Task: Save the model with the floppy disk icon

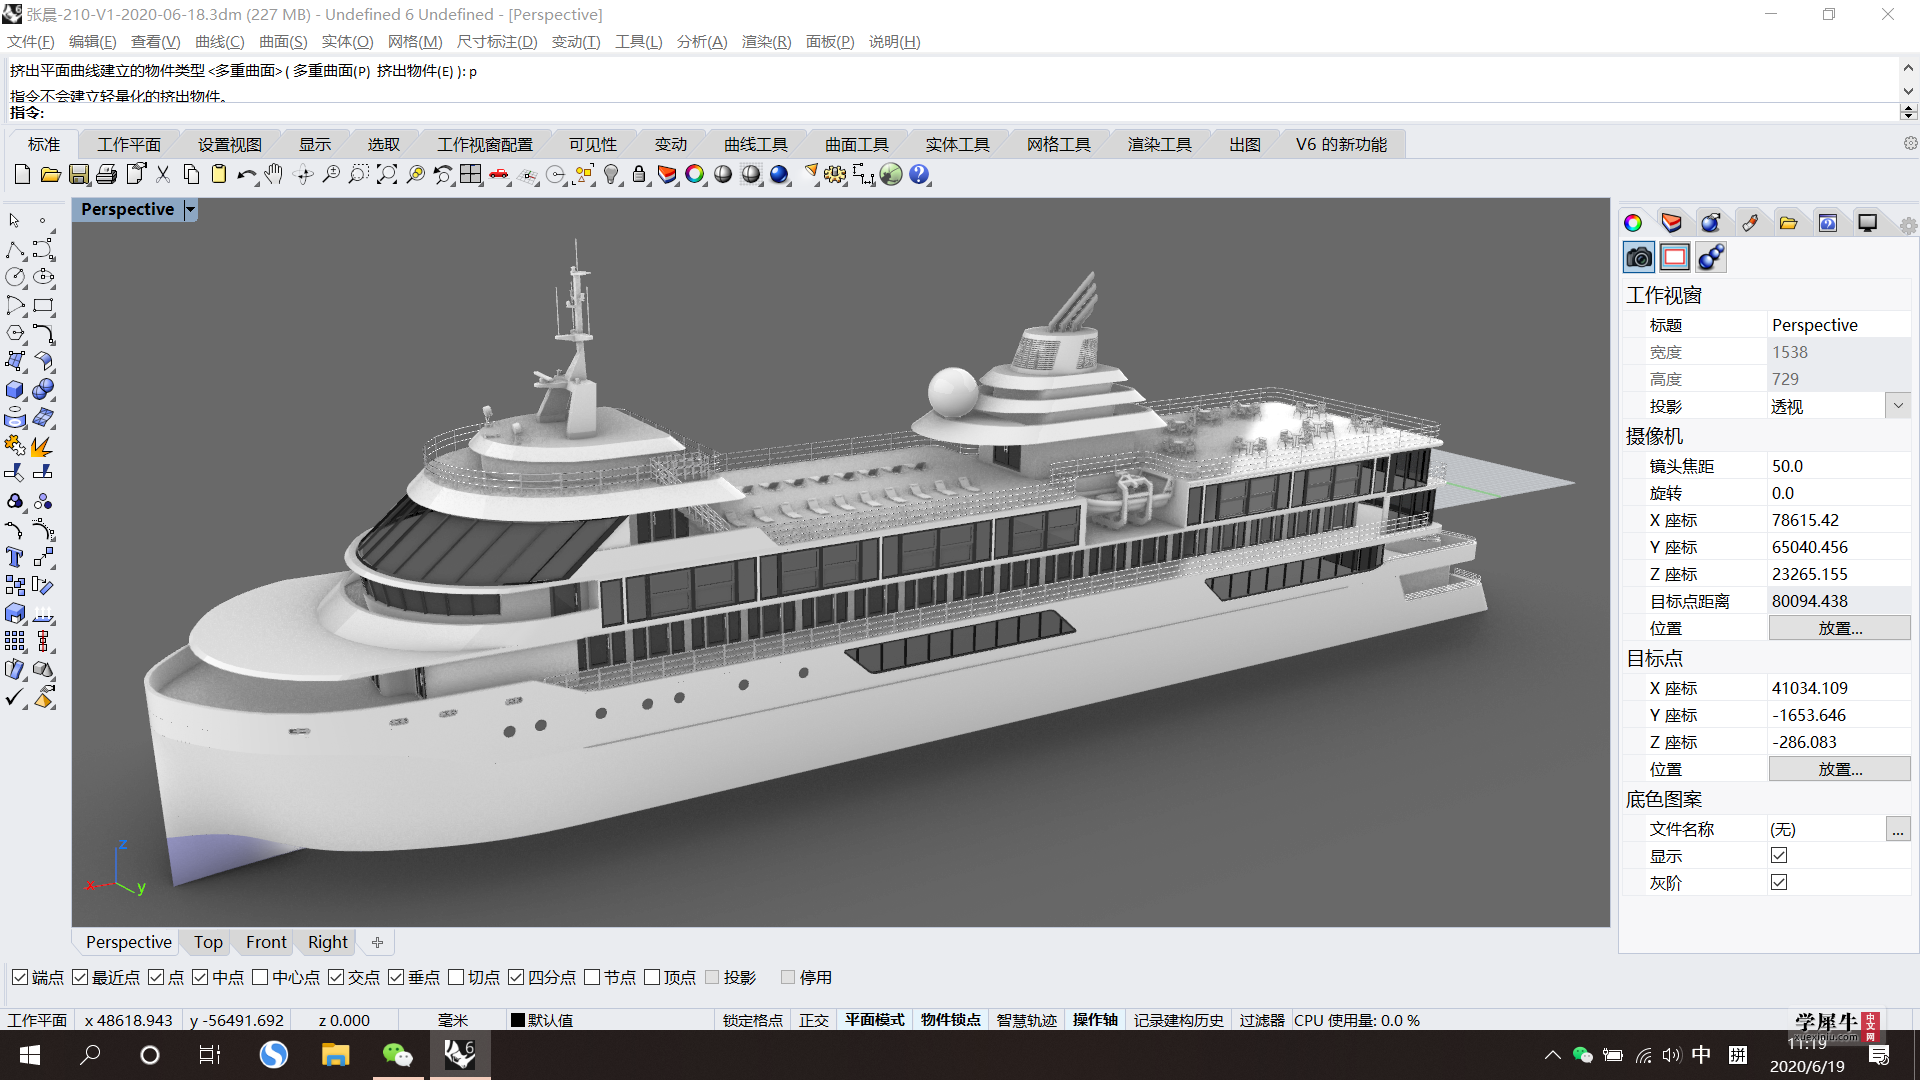Action: [78, 175]
